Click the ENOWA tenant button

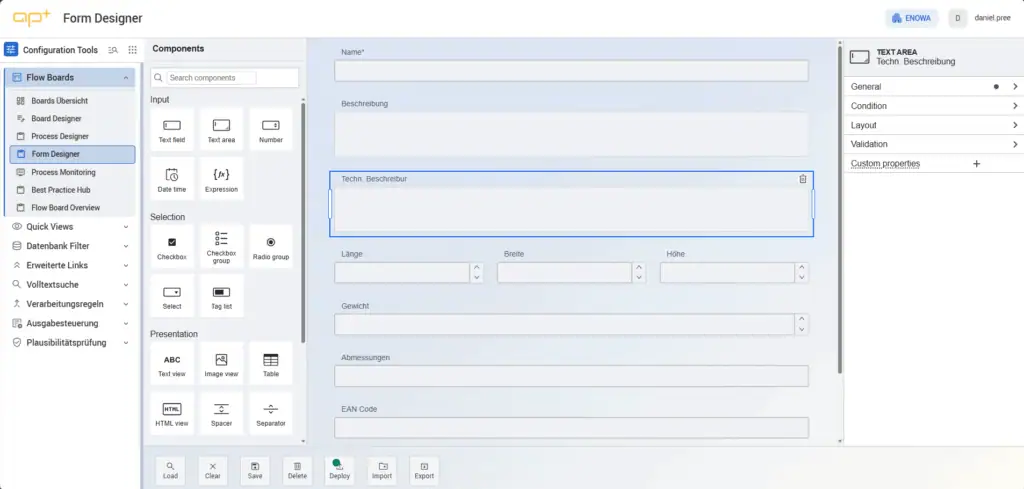(x=912, y=18)
